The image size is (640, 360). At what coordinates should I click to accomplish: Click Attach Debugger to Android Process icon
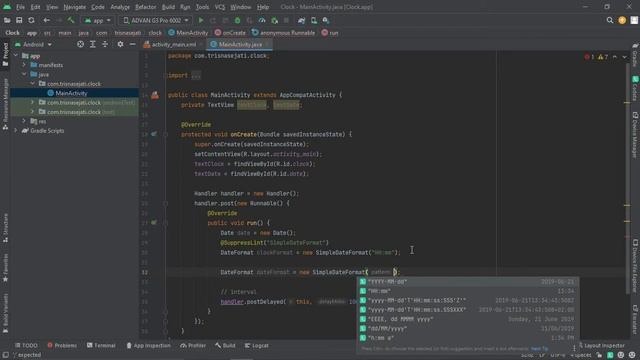pyautogui.click(x=274, y=20)
